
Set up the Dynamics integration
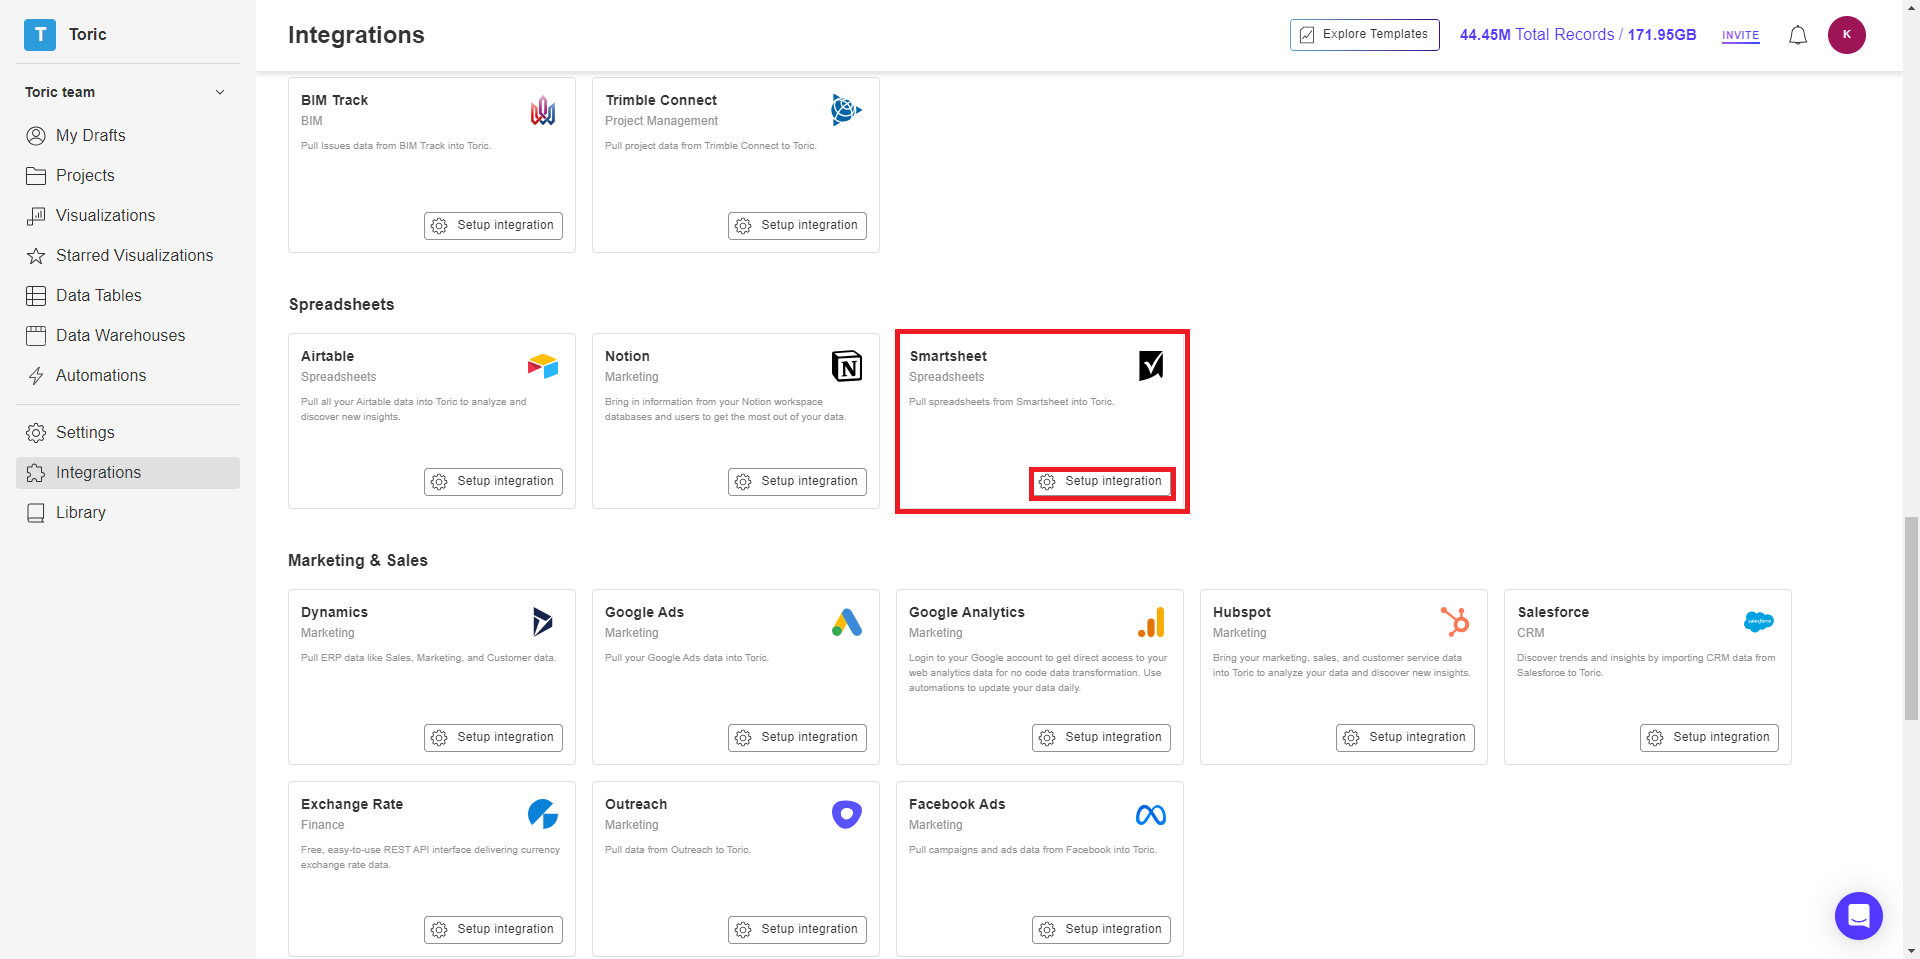click(493, 738)
